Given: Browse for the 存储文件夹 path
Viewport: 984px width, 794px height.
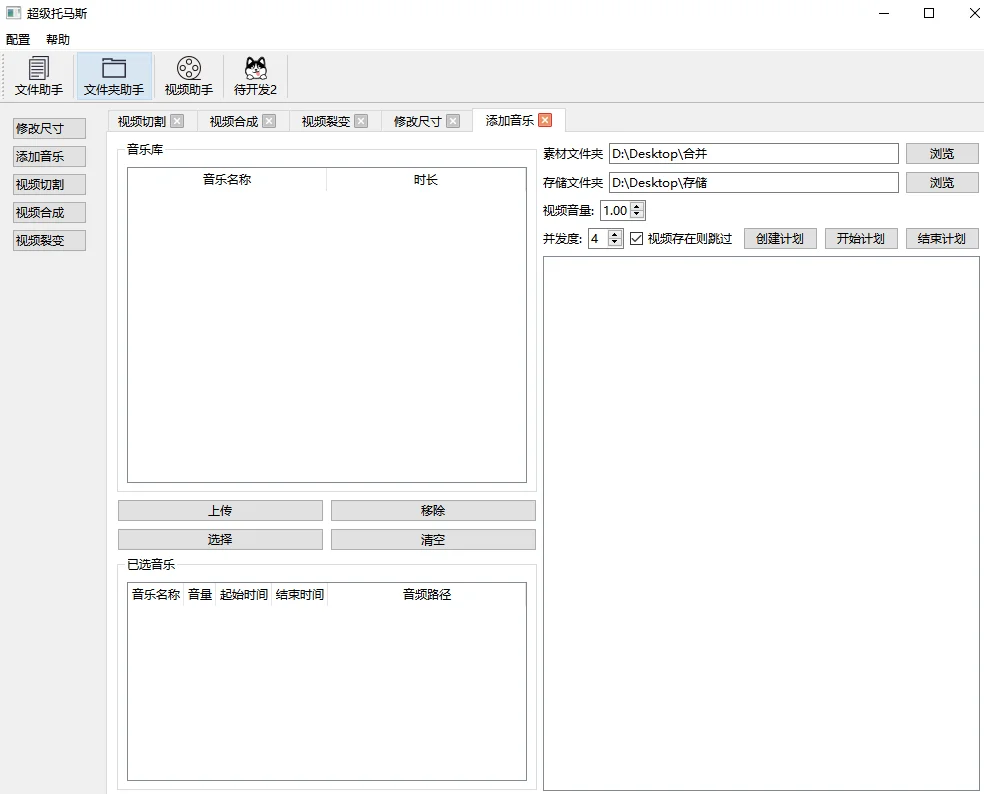Looking at the screenshot, I should 942,183.
